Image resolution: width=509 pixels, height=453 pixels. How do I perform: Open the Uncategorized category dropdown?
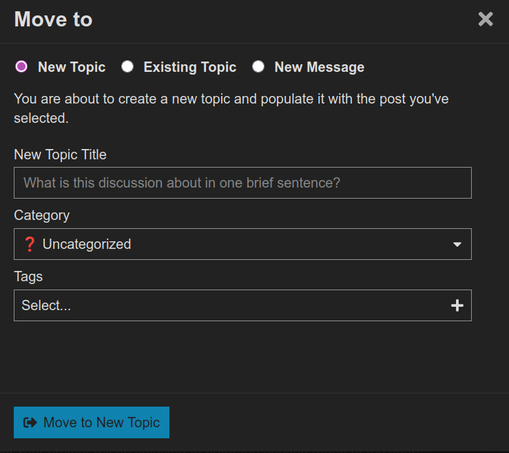click(243, 244)
